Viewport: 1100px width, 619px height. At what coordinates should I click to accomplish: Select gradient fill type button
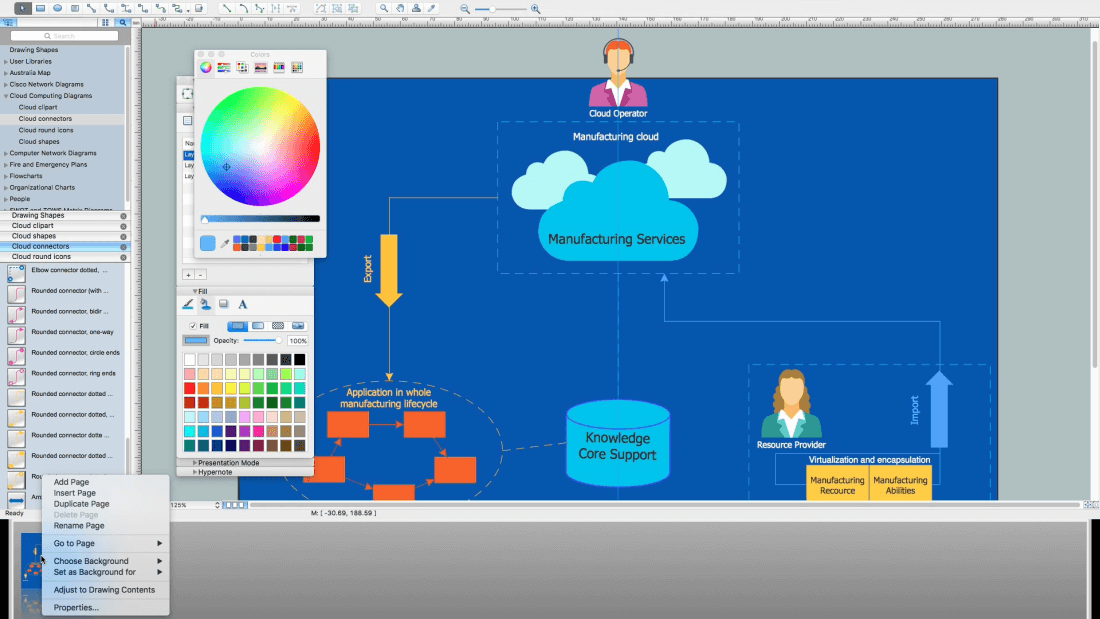click(258, 326)
